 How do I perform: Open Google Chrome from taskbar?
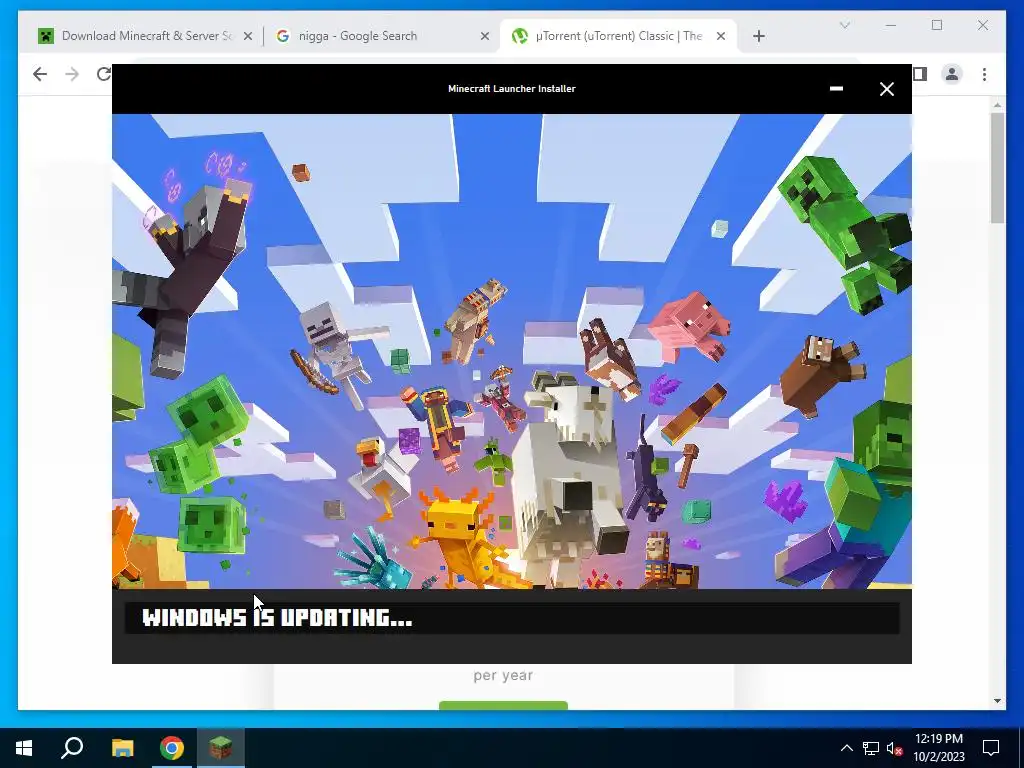pyautogui.click(x=172, y=748)
